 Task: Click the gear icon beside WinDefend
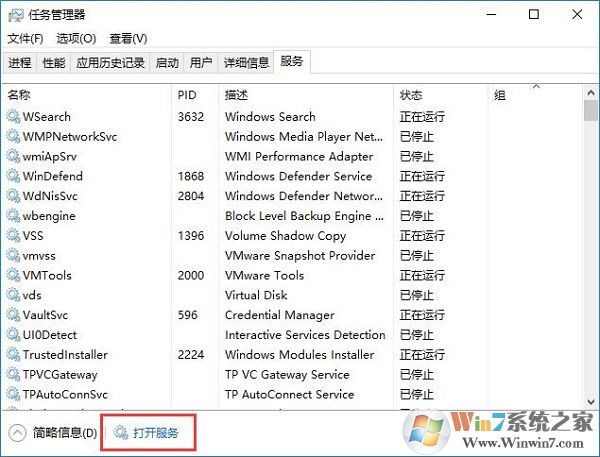(x=13, y=176)
